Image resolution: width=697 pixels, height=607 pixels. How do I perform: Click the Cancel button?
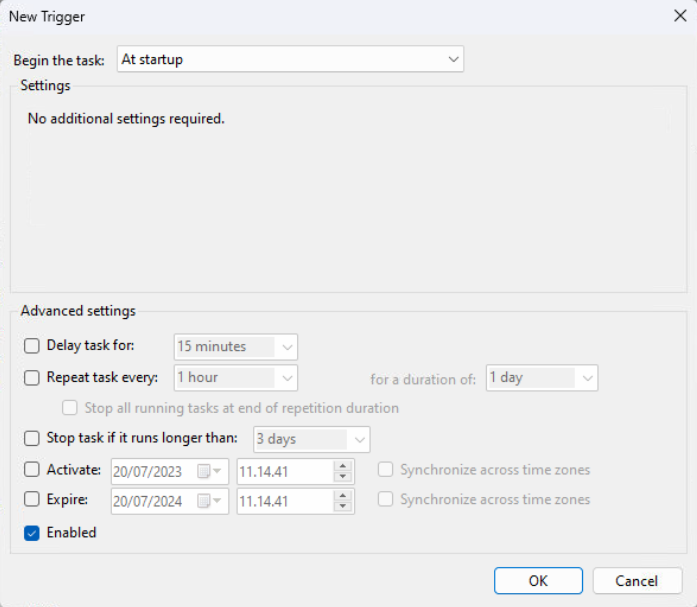637,581
